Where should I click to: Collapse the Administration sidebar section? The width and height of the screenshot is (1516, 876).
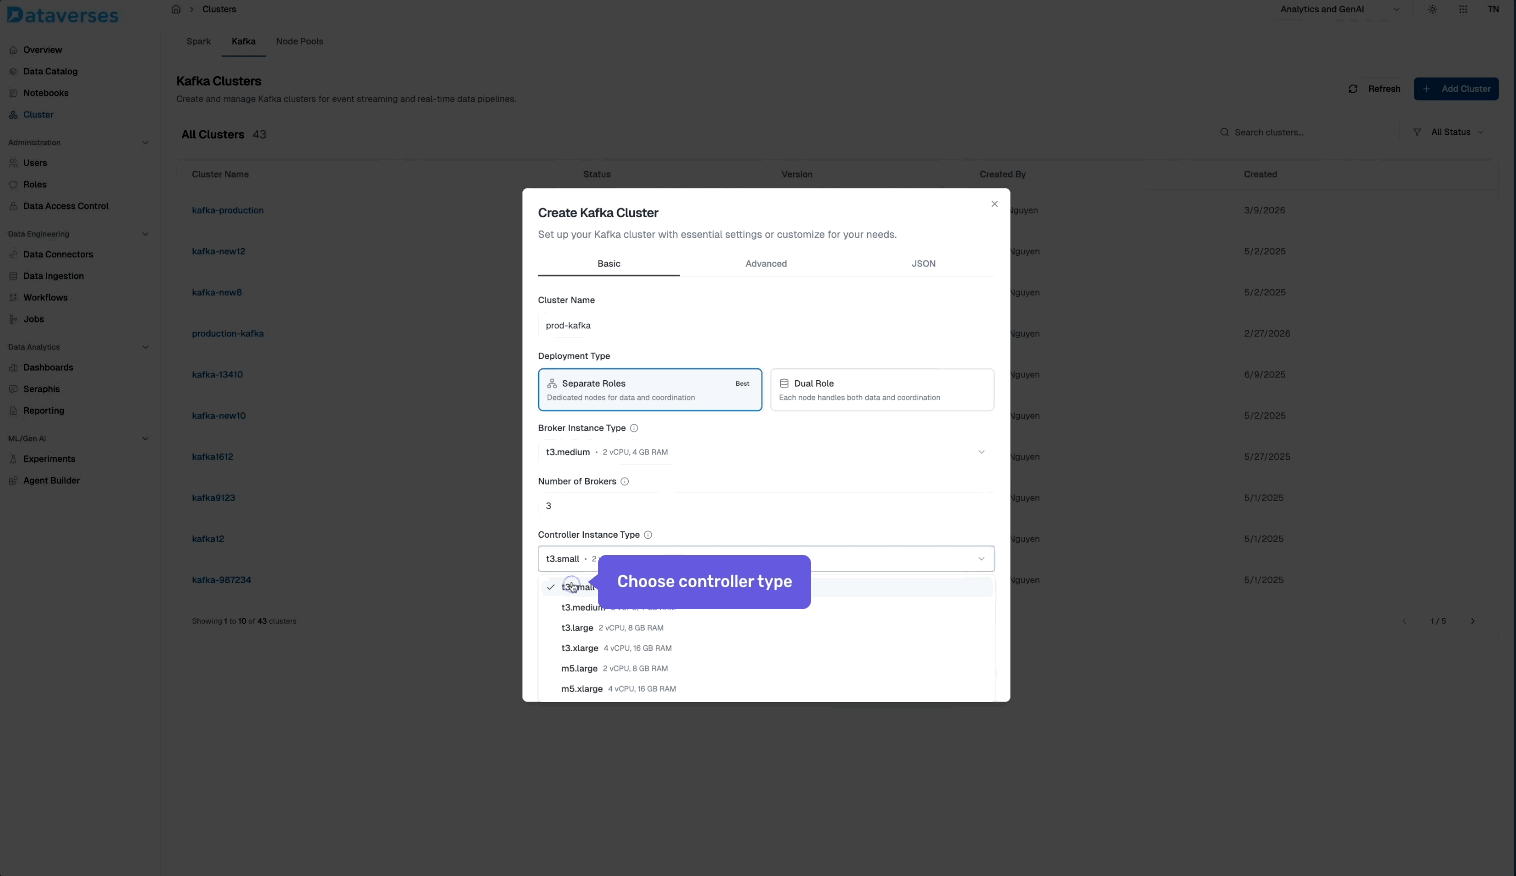point(145,143)
